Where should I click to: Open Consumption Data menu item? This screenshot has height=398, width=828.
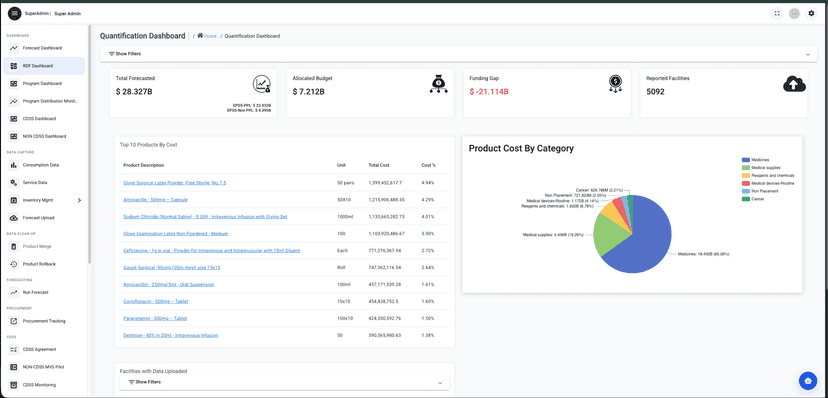click(41, 165)
